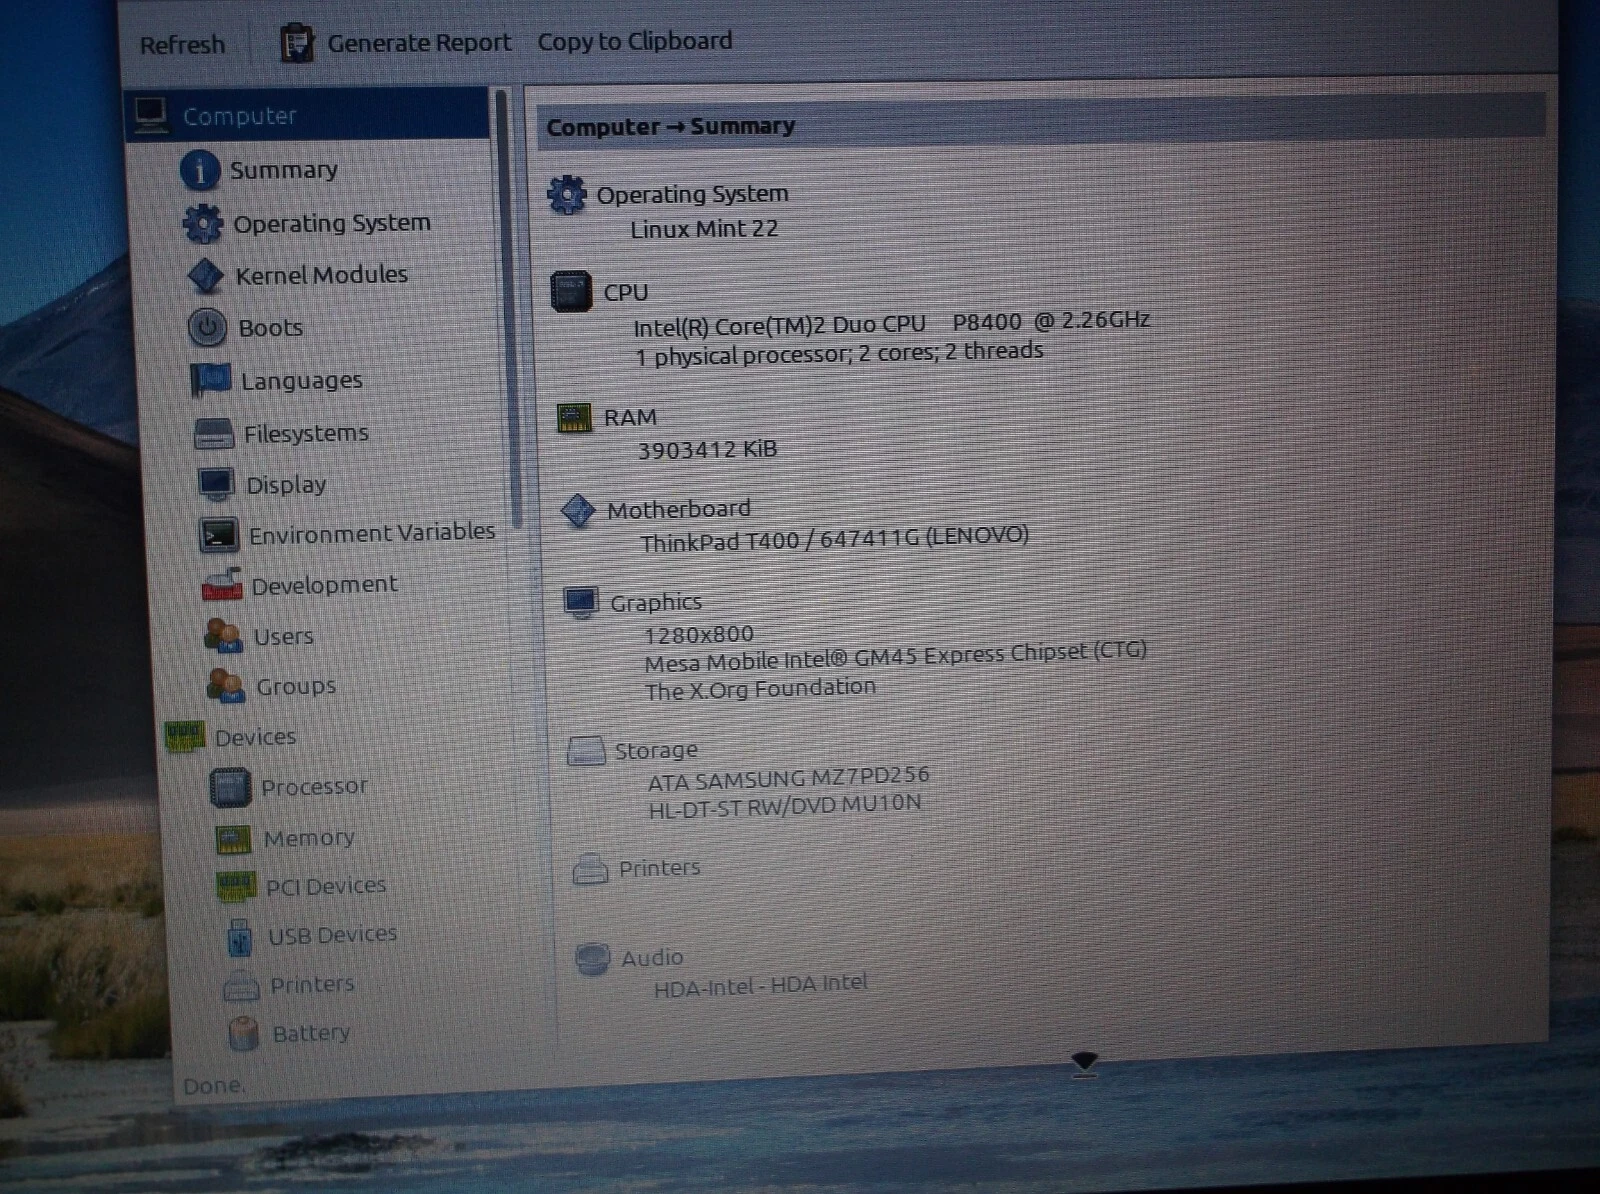Click the RAM module icon in summary

click(x=574, y=417)
